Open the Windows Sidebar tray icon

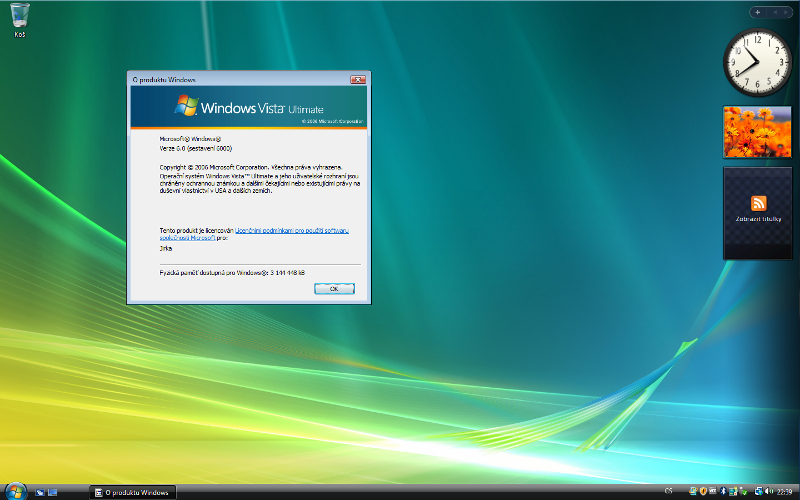[693, 491]
